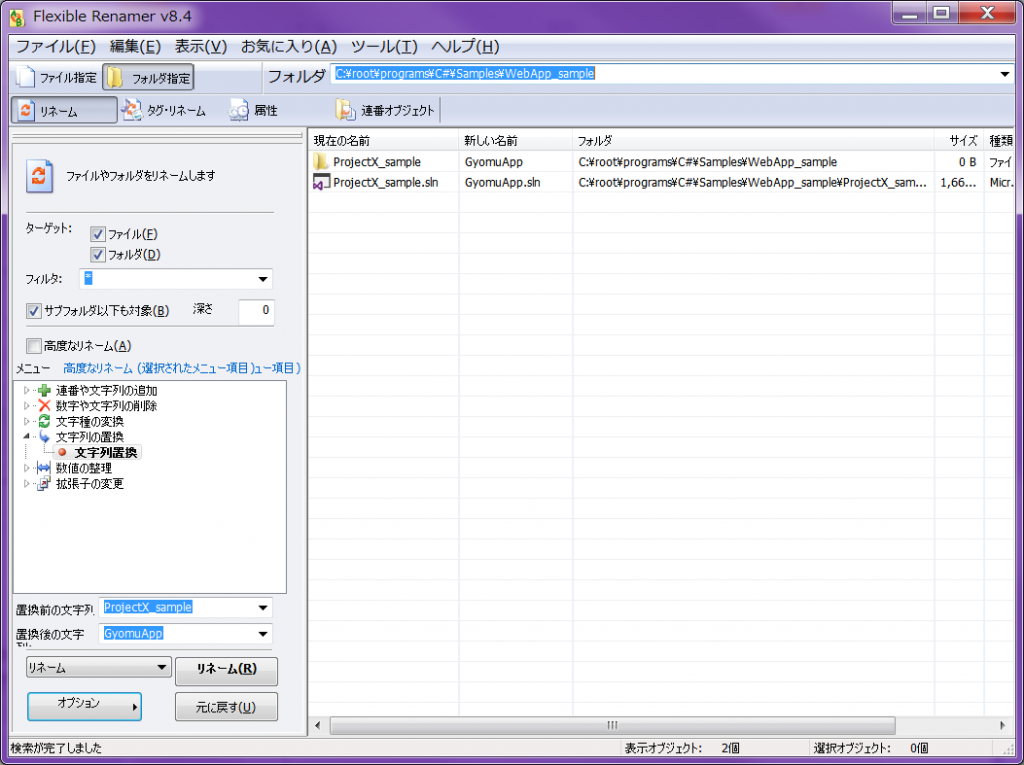Click the green plus icon for 連番や文字列の追加
Screen dimensions: 1024x765
44,391
